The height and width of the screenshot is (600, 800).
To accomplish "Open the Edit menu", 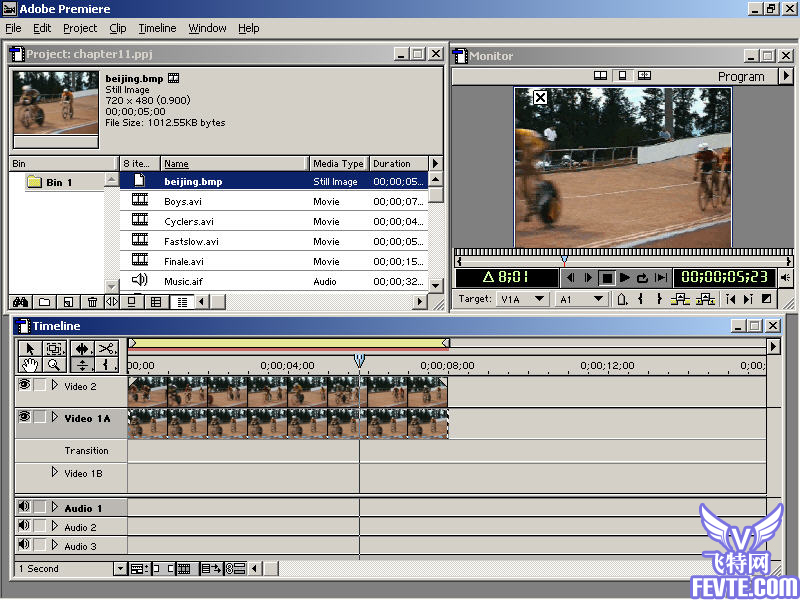I will (42, 29).
